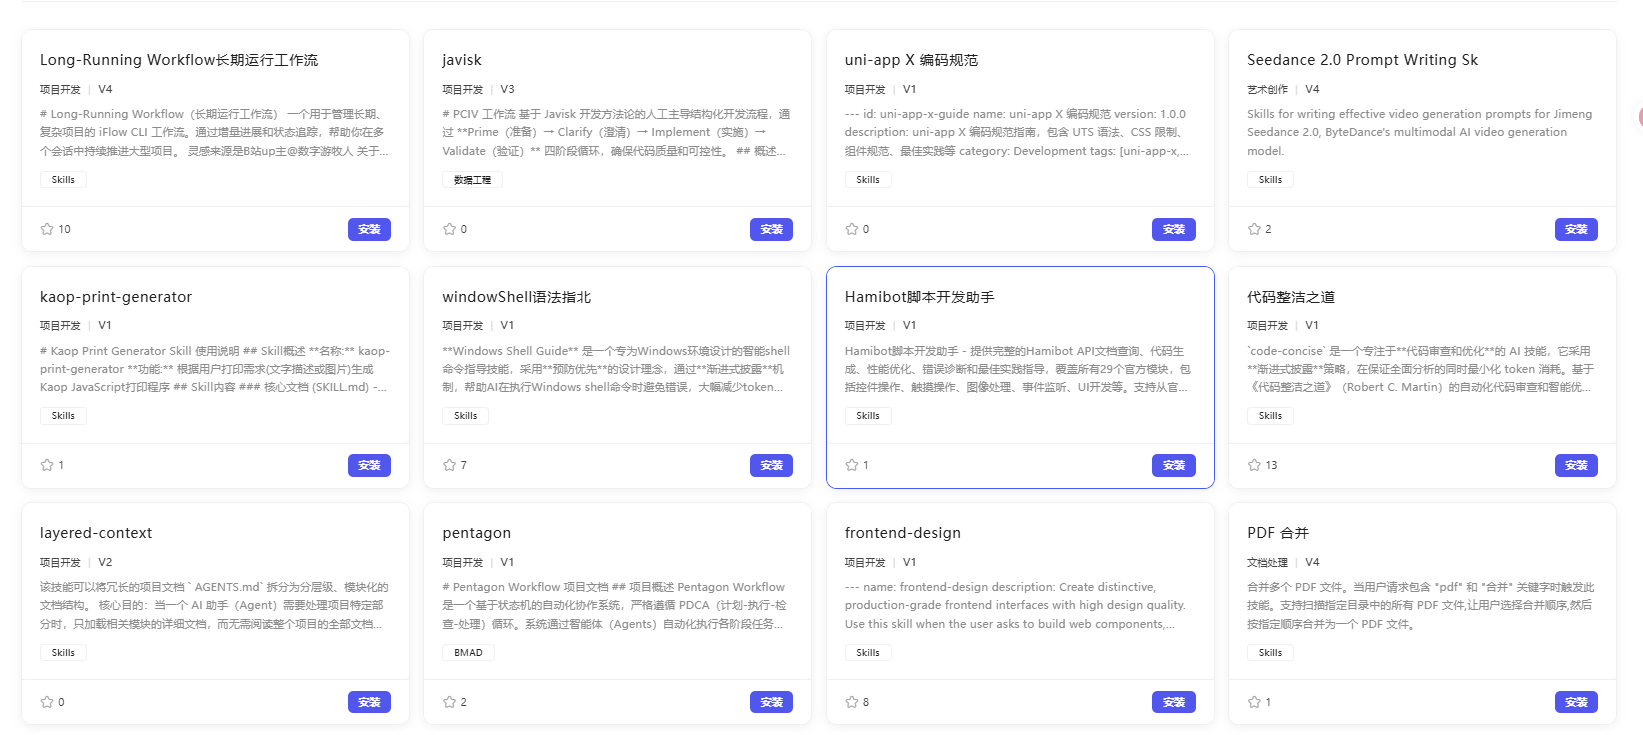
Task: Star the frontend-design skill
Action: [x=852, y=702]
